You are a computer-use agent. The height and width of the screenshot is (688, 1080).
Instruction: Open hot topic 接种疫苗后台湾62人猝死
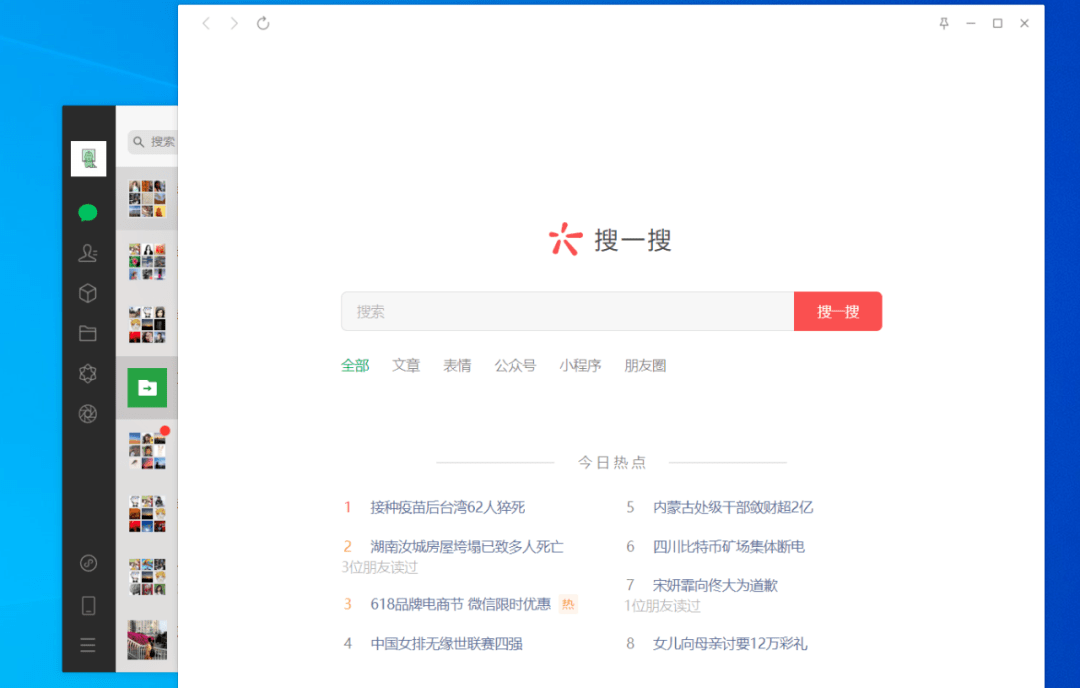pos(447,508)
